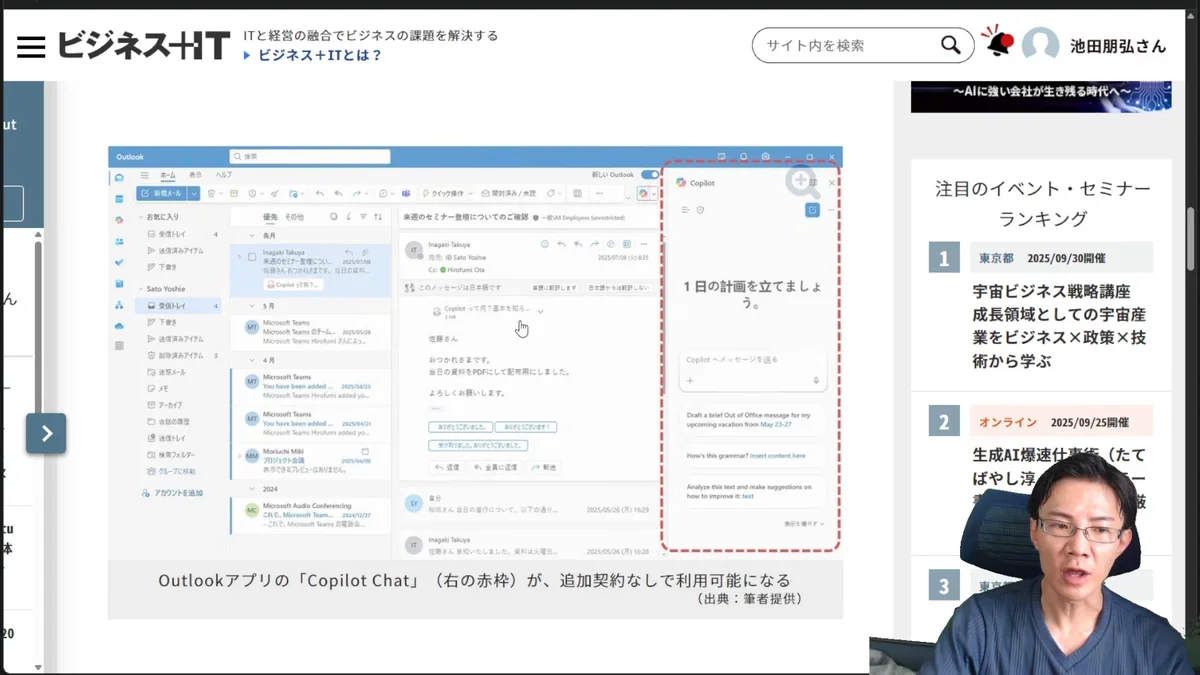Click the Teams icon in the Outlook ribbon
This screenshot has width=1200, height=675.
tap(406, 193)
